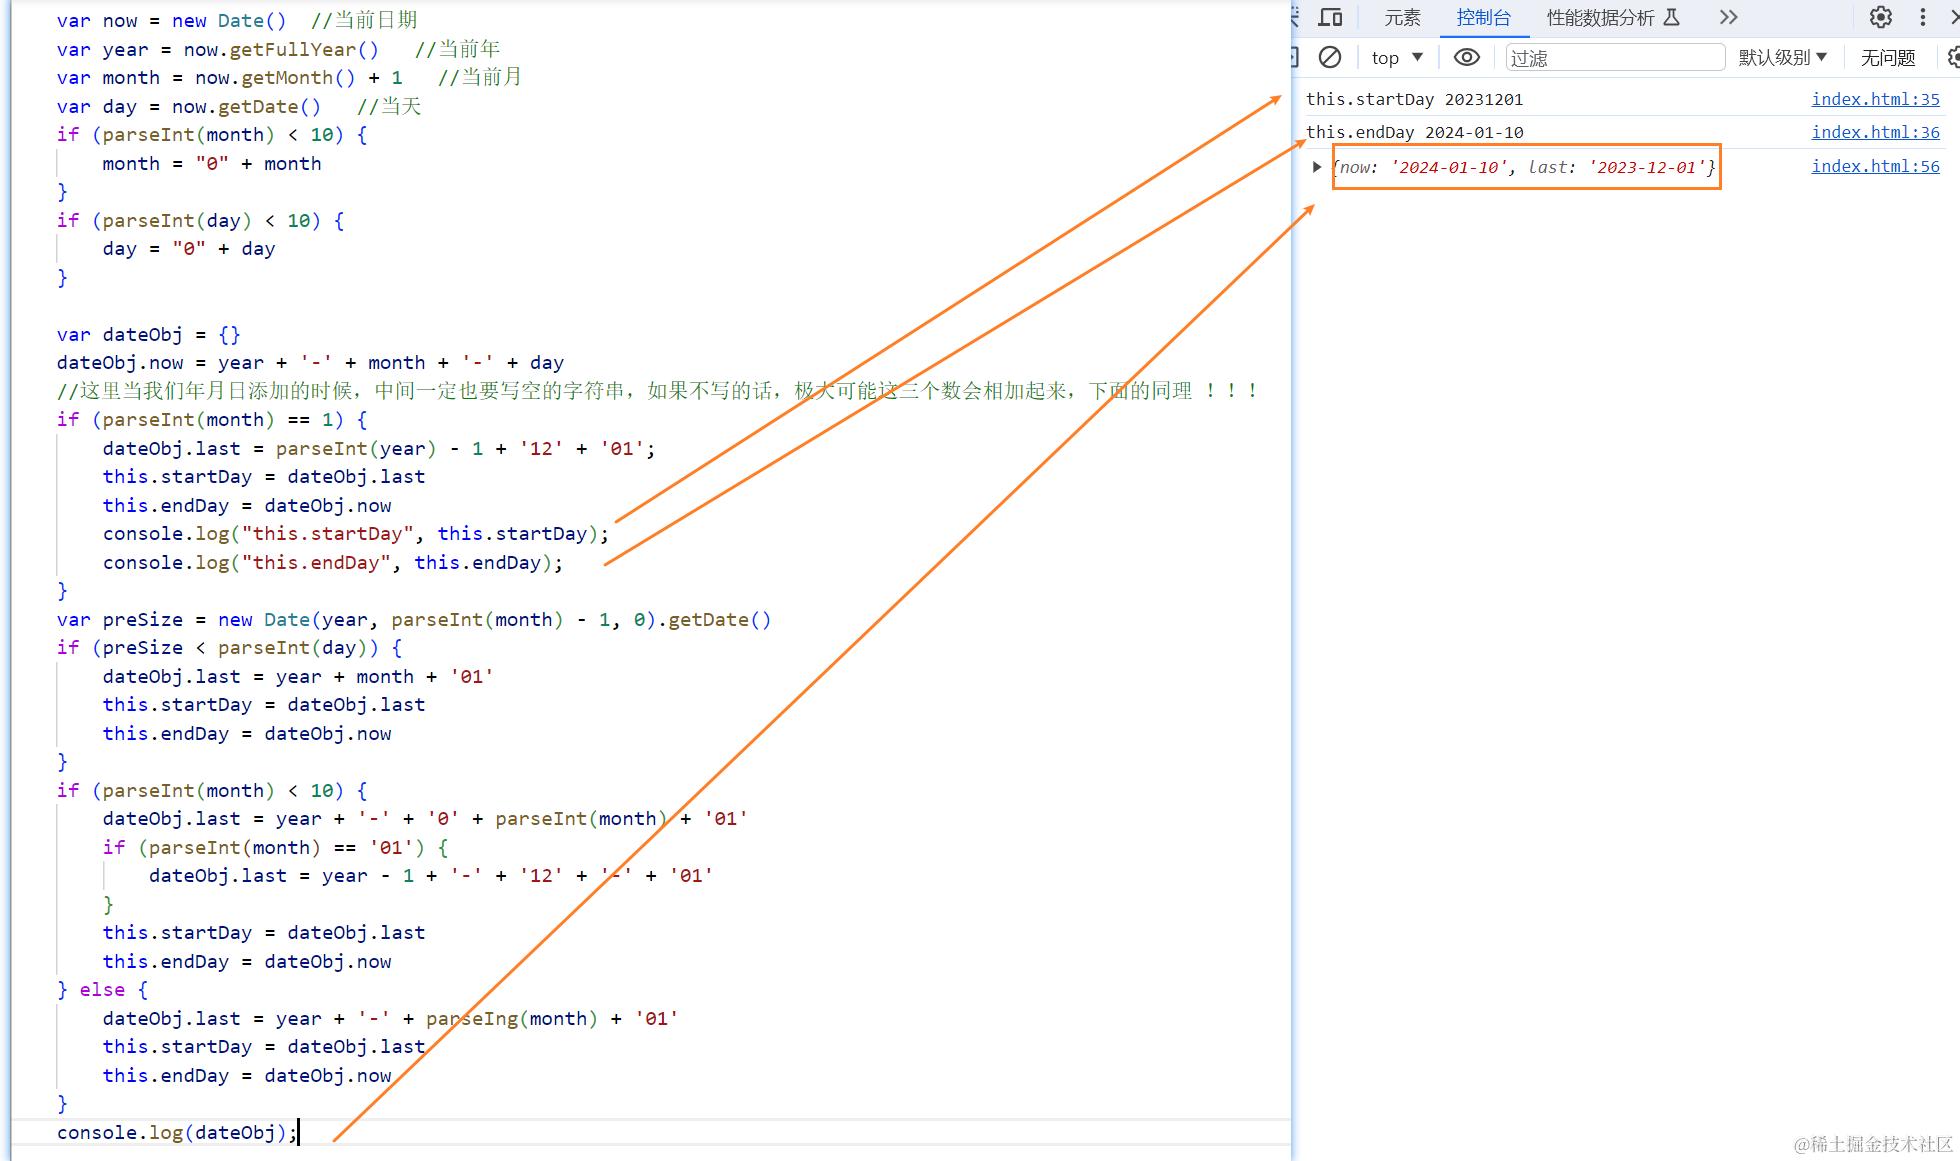The width and height of the screenshot is (1960, 1161).
Task: Focus the 过滤 console filter field
Action: click(1614, 58)
